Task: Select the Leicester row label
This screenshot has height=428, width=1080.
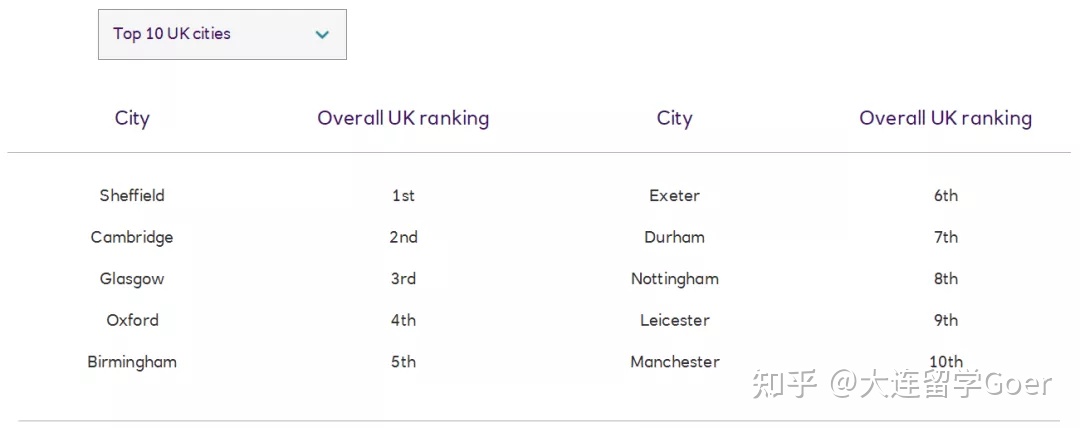Action: (x=674, y=320)
